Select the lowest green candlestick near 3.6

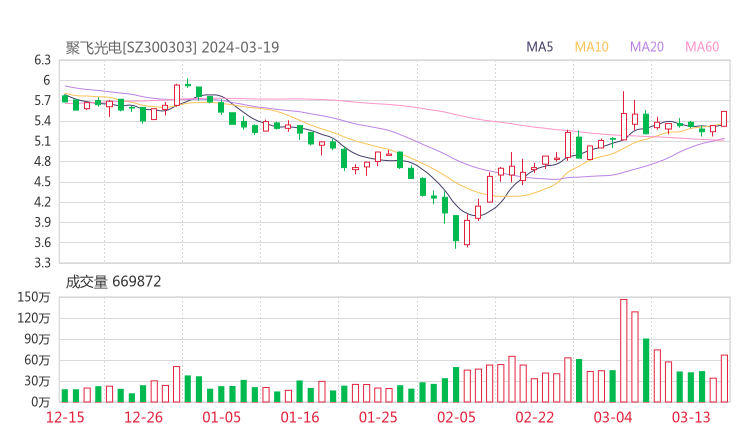[x=456, y=231]
